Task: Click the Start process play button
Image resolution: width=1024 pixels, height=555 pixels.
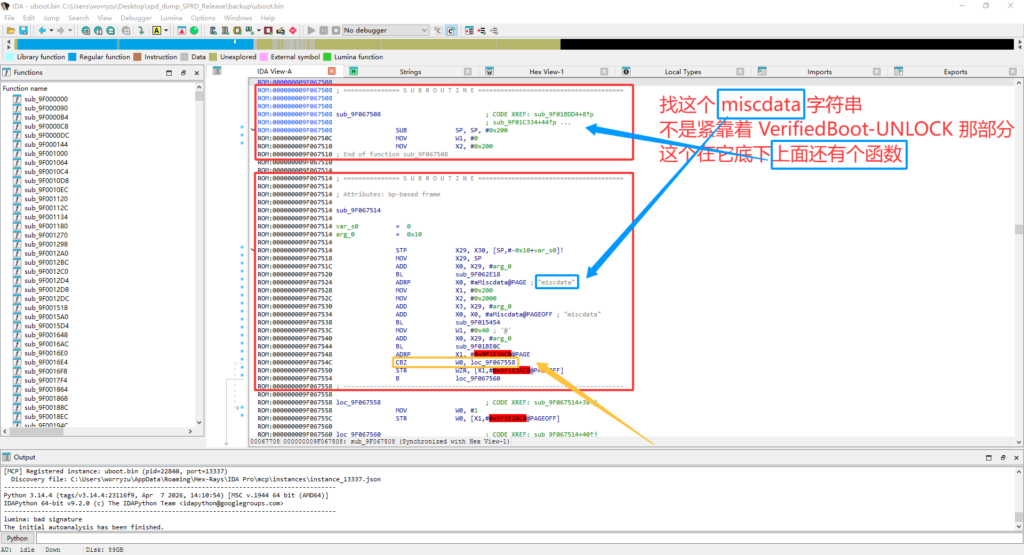Action: coord(312,31)
